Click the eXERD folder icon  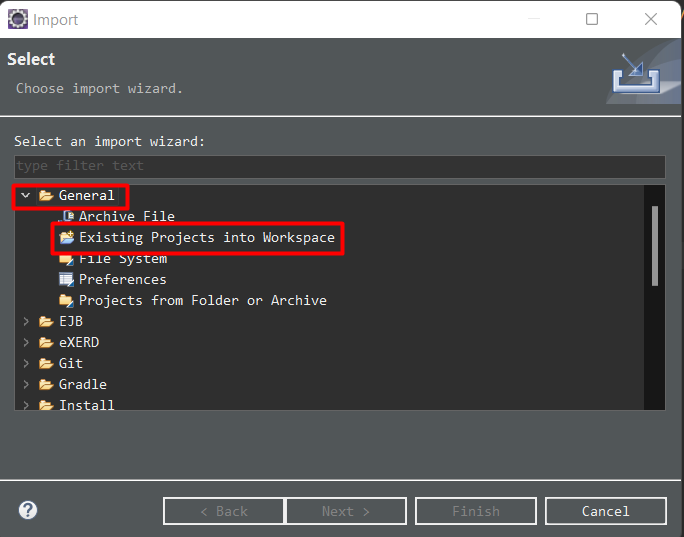[46, 342]
